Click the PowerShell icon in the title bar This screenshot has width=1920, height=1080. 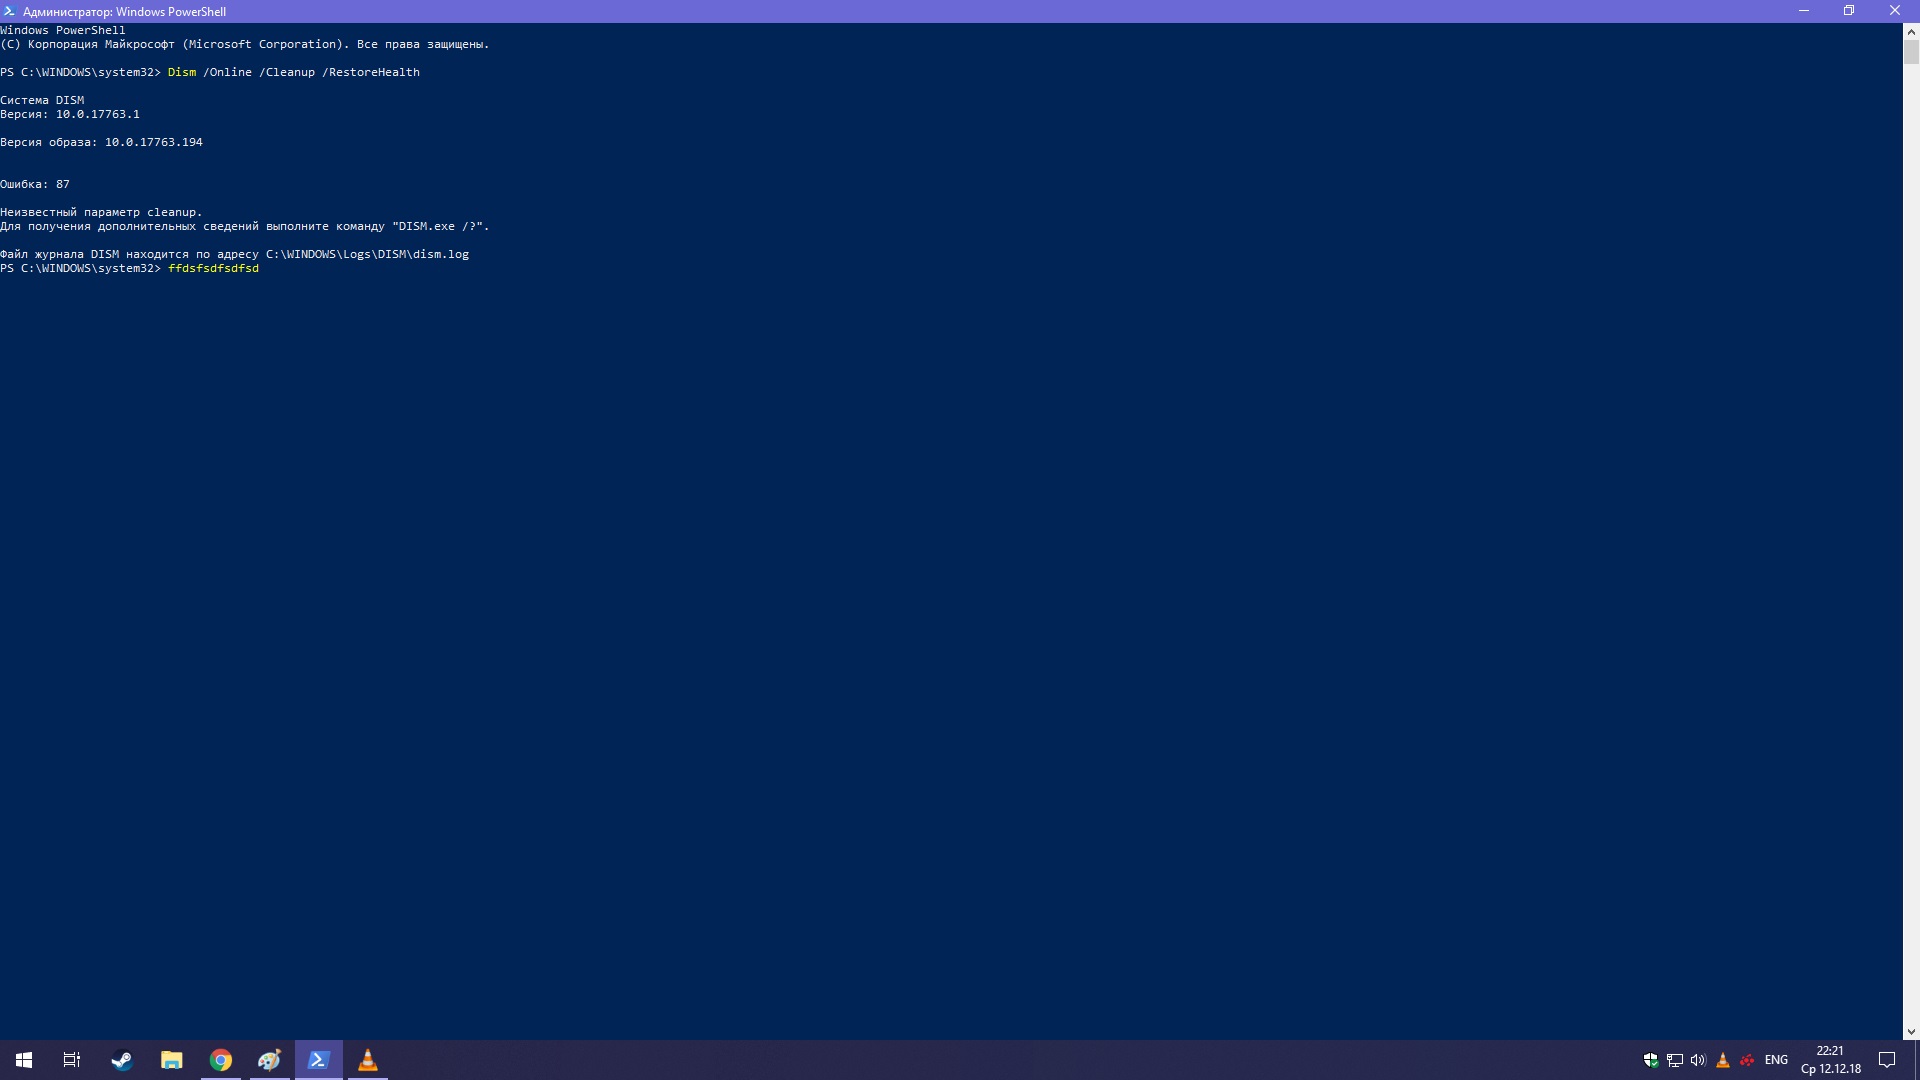click(10, 11)
